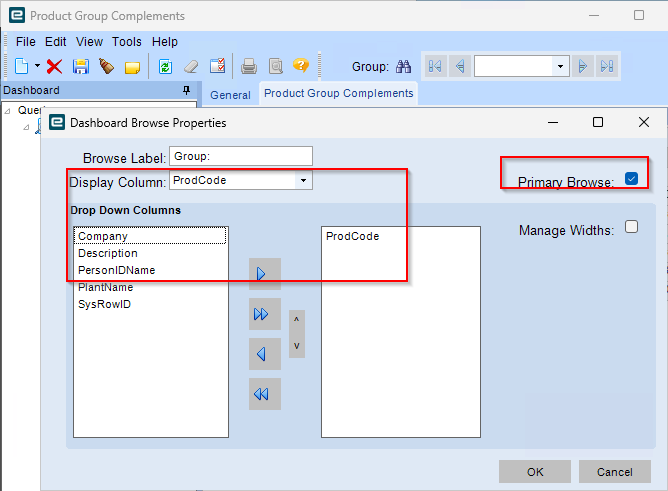Enable the Manage Widths checkbox
Screen dimensions: 668x491
(631, 227)
